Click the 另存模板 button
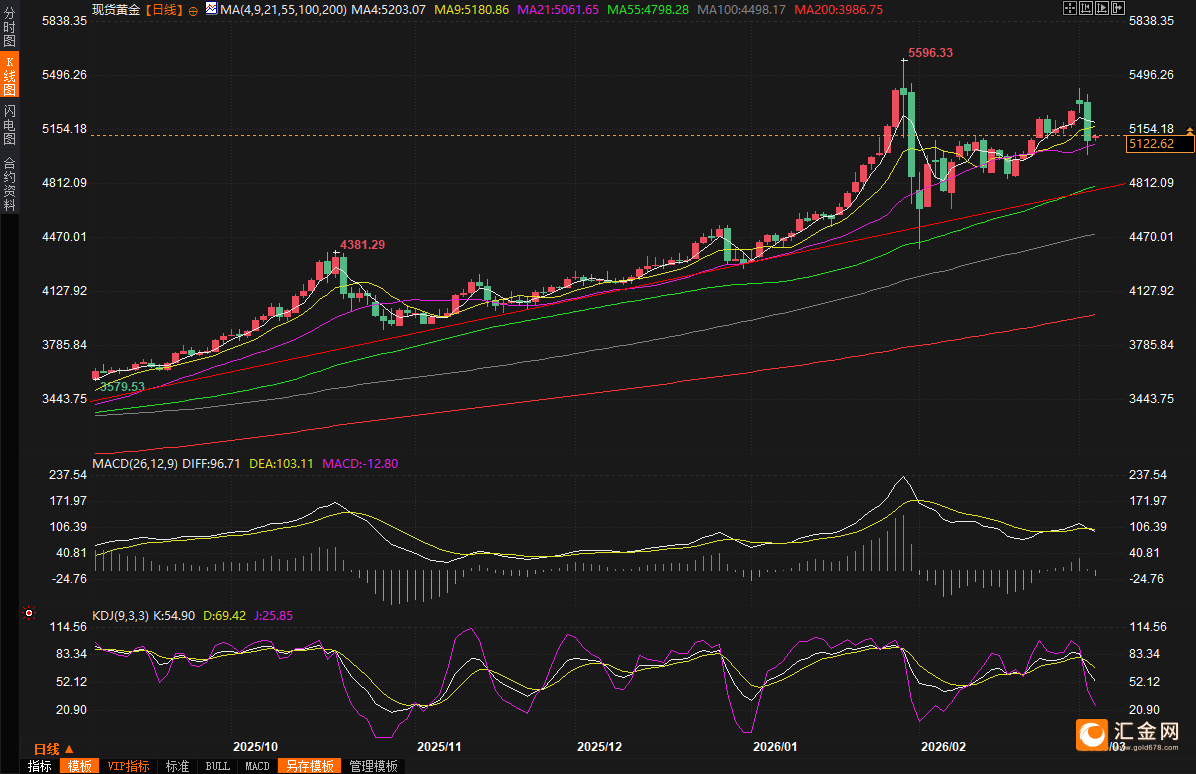The height and width of the screenshot is (774, 1196). [309, 766]
